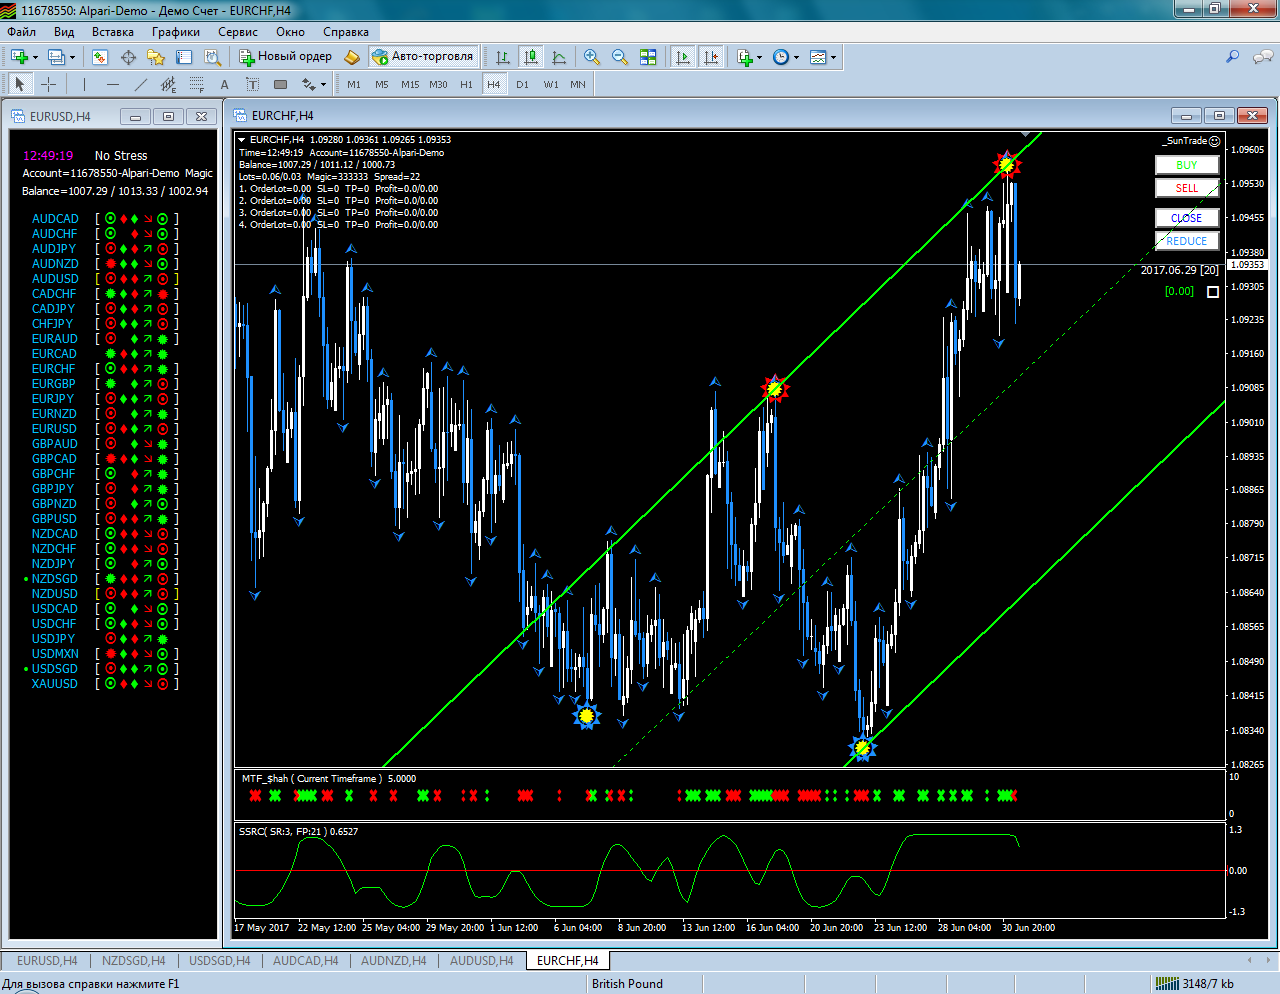This screenshot has height=994, width=1280.
Task: Switch timeframe to M1
Action: (x=354, y=84)
